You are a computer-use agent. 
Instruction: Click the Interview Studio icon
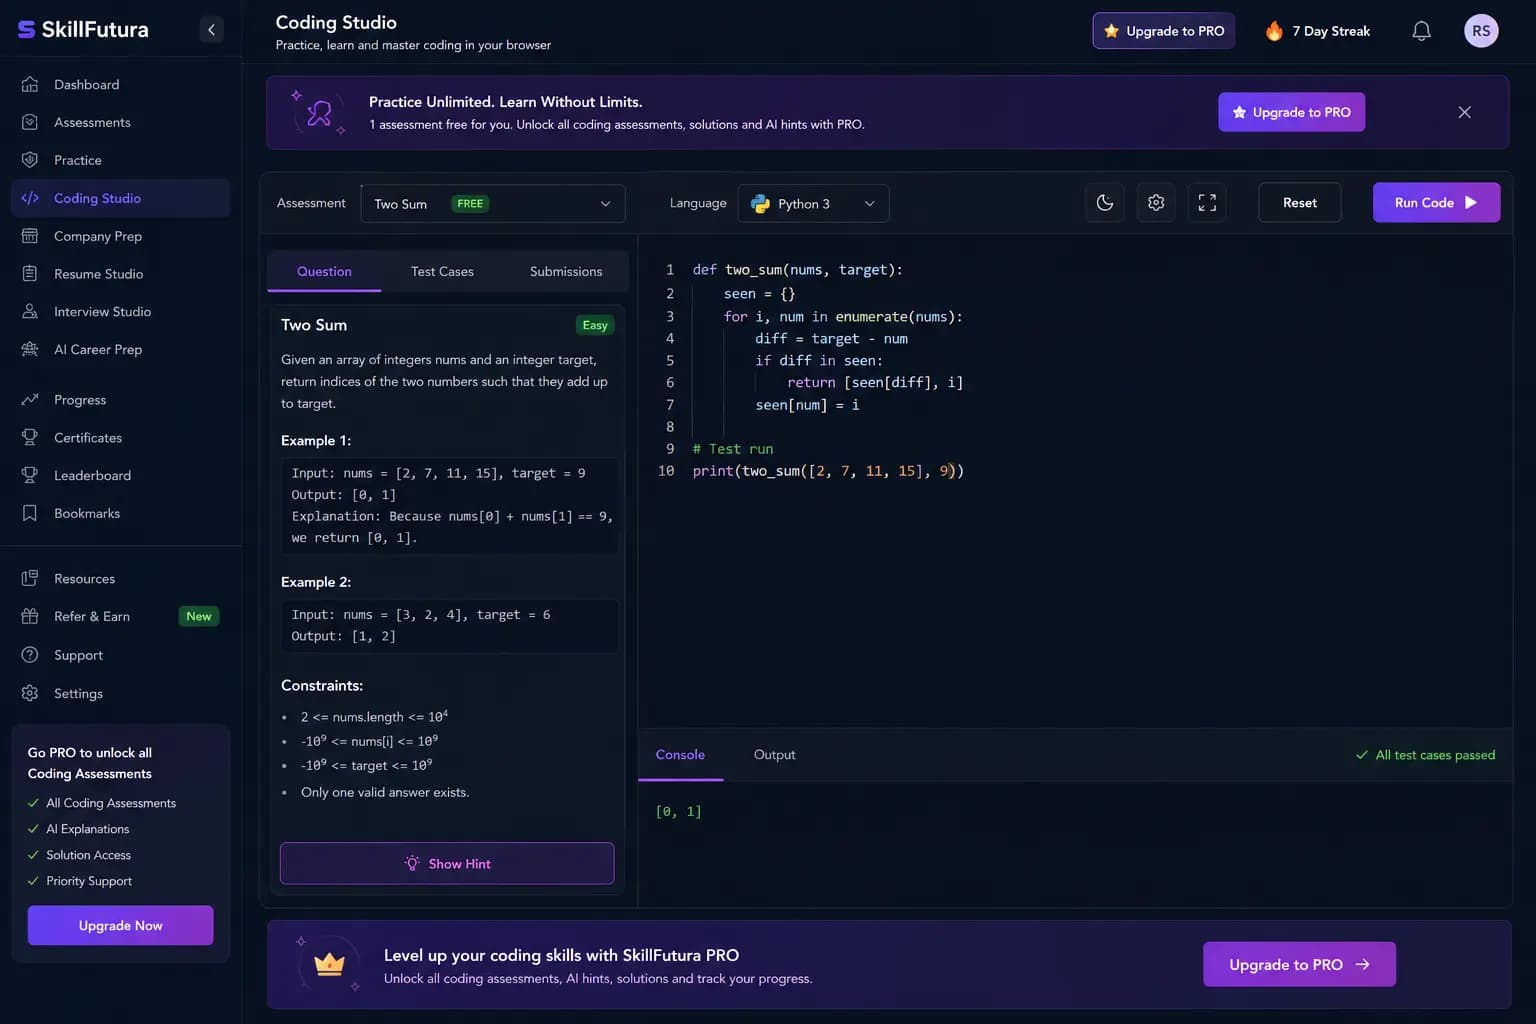coord(30,312)
